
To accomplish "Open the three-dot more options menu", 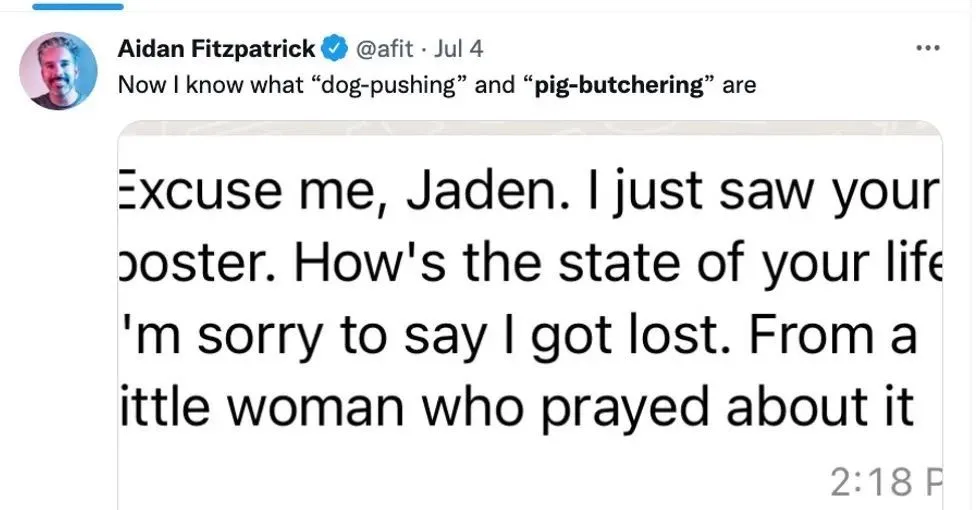I will pyautogui.click(x=928, y=48).
